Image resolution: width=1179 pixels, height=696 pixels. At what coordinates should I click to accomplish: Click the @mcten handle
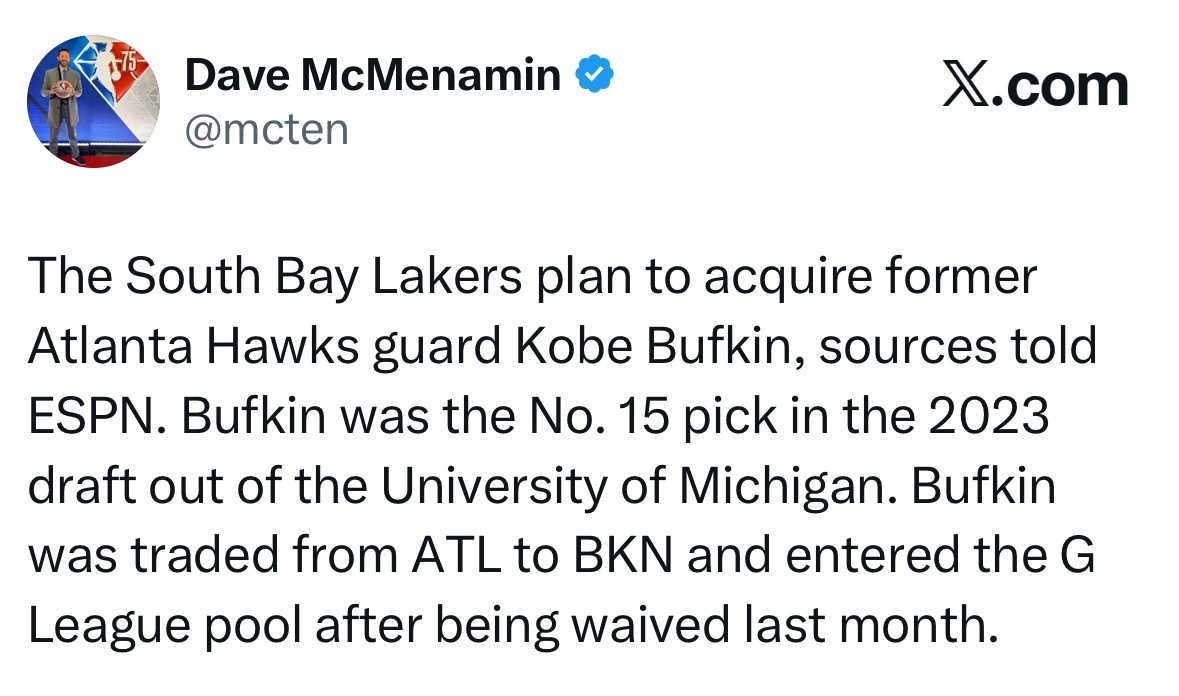click(x=267, y=129)
